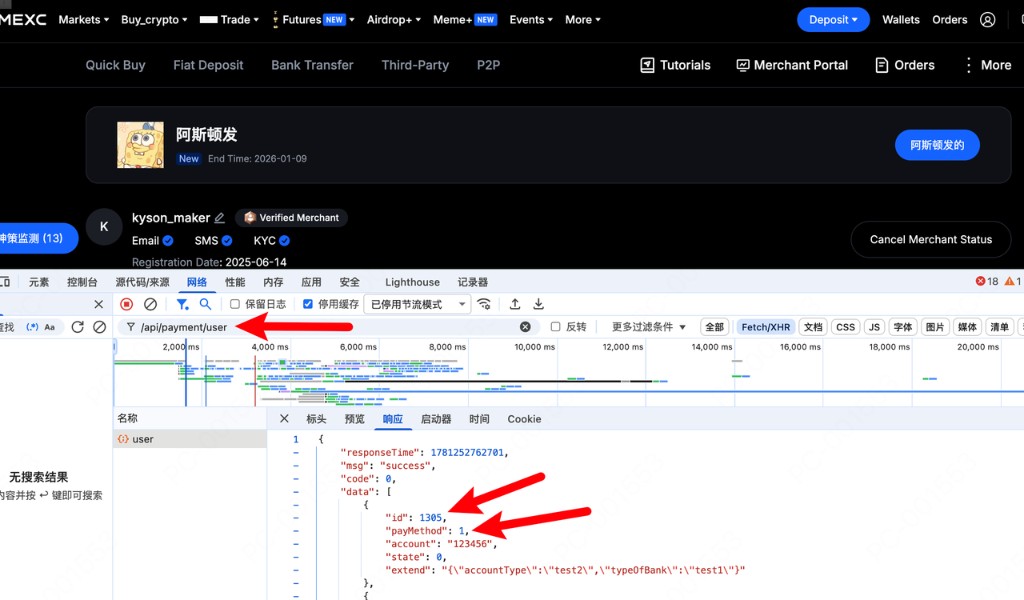This screenshot has width=1024, height=600.
Task: Click the import HAR upload icon
Action: click(x=515, y=304)
